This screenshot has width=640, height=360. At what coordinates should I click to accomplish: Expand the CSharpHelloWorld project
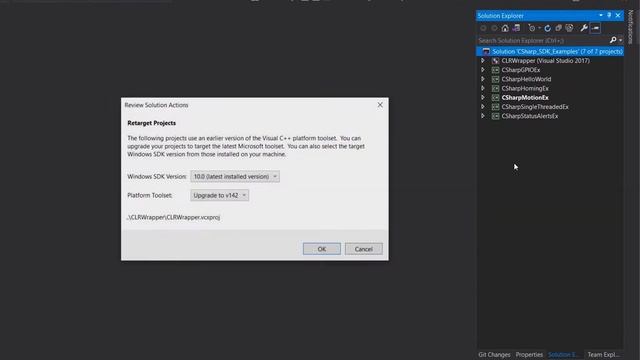(x=483, y=79)
